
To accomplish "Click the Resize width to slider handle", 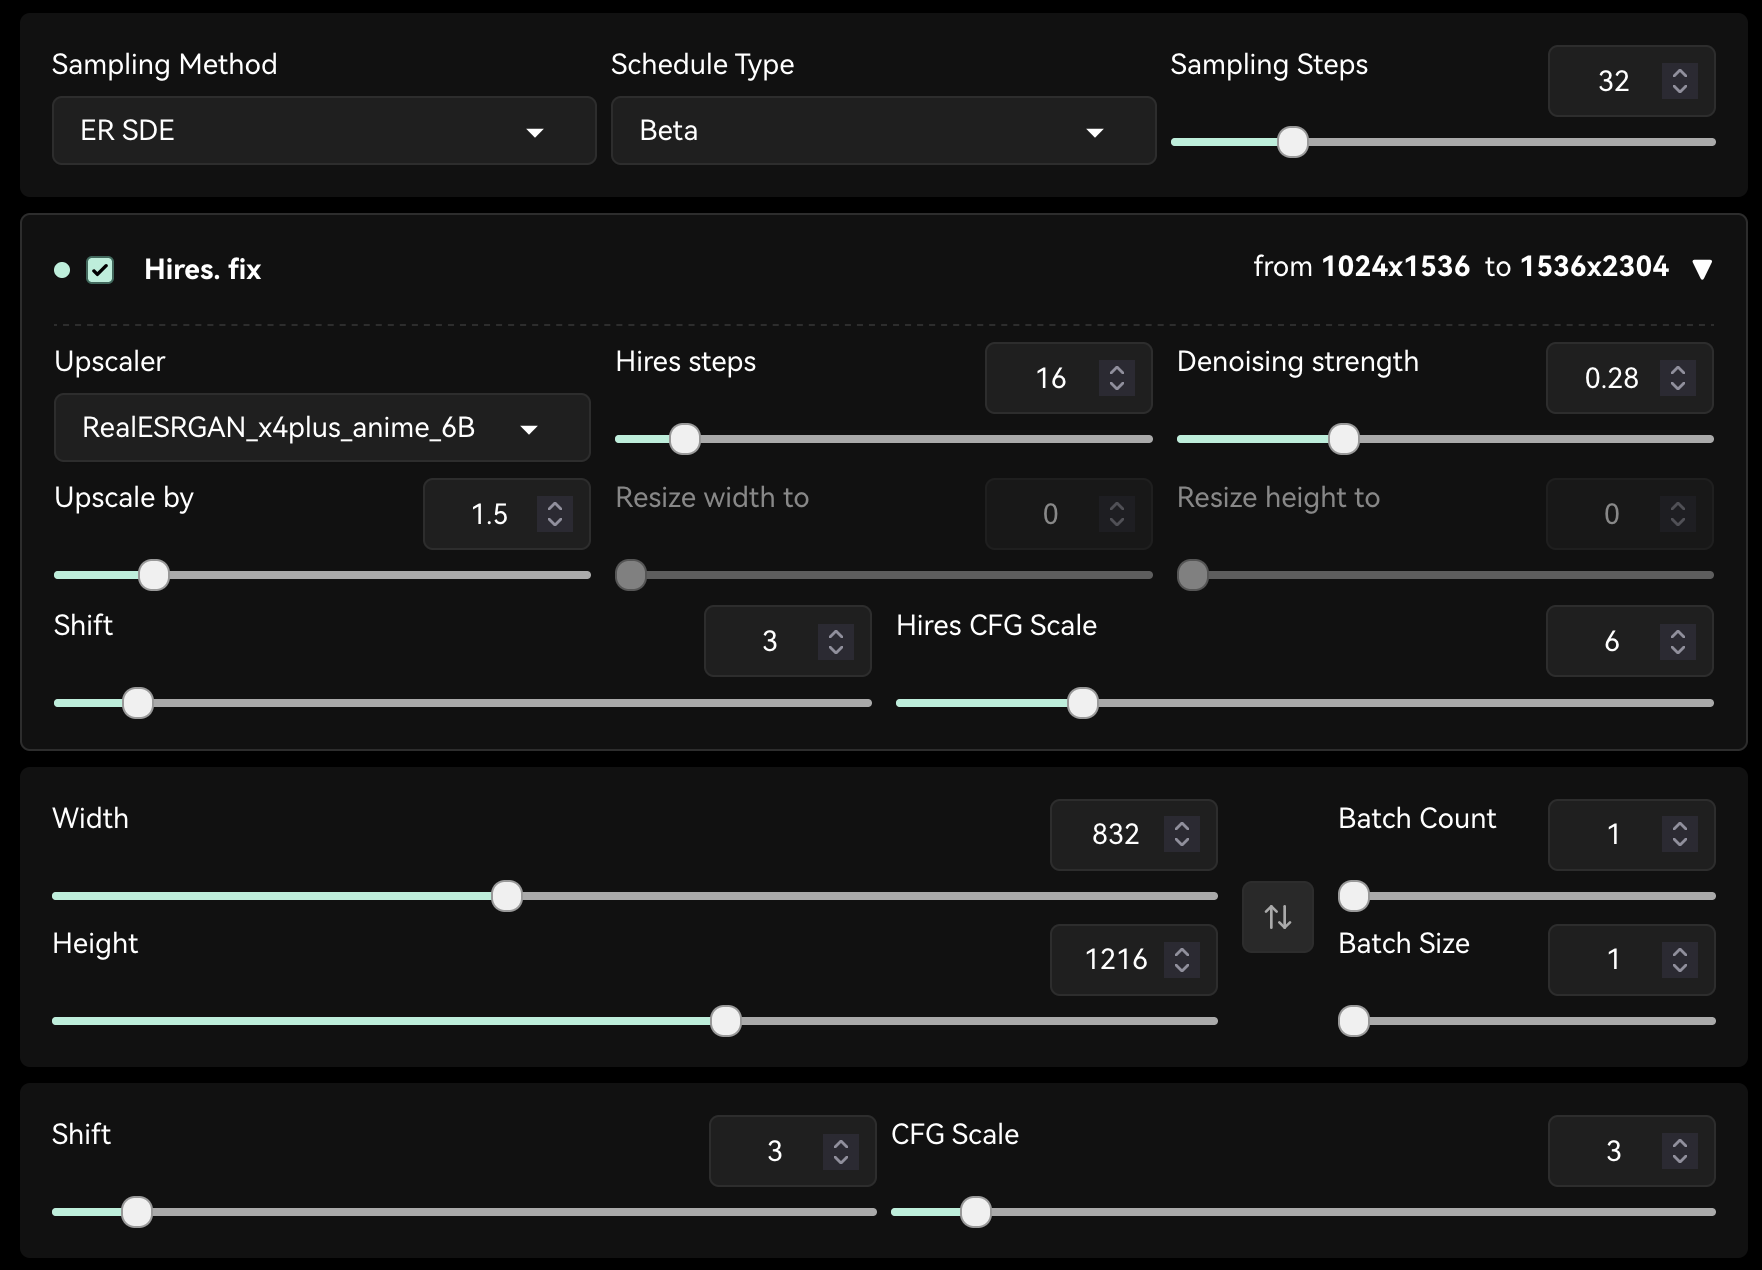I will click(x=631, y=575).
